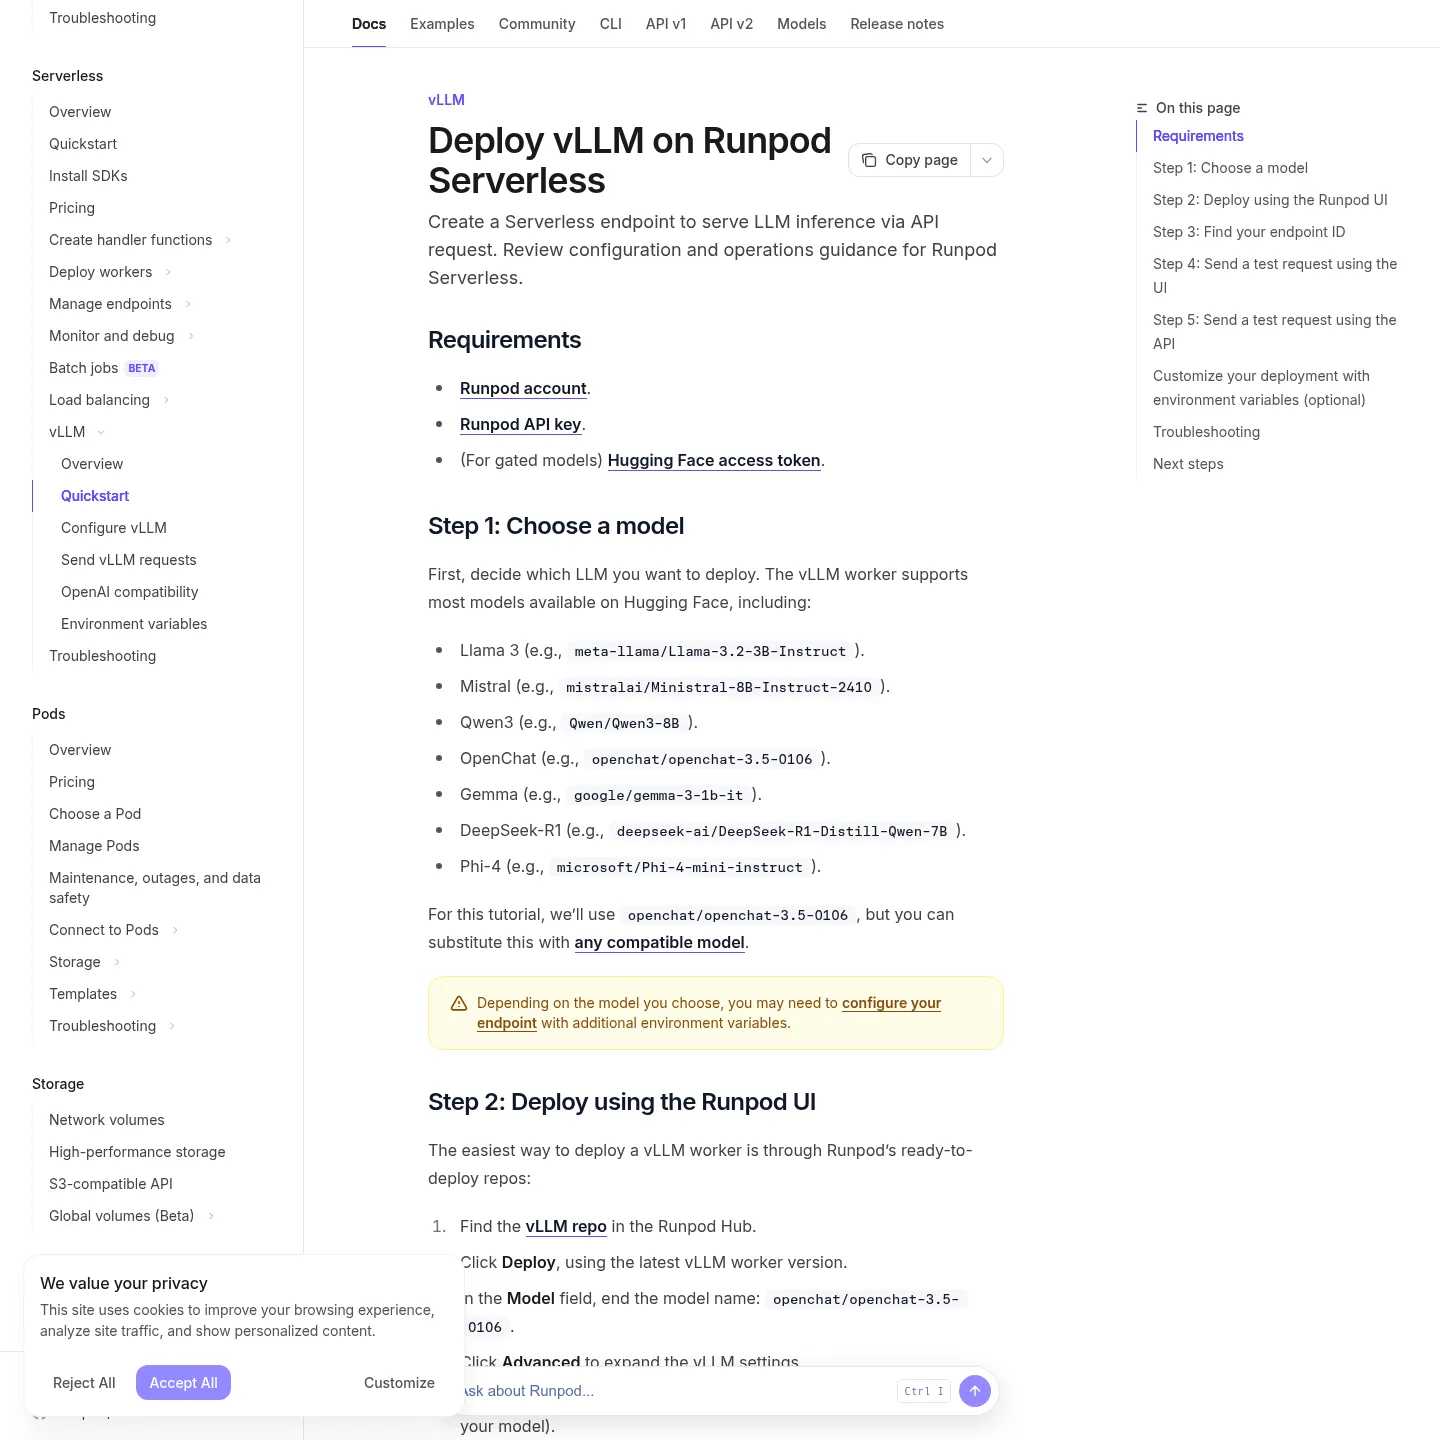Switch to the Examples tab
1440x1440 pixels.
442,24
